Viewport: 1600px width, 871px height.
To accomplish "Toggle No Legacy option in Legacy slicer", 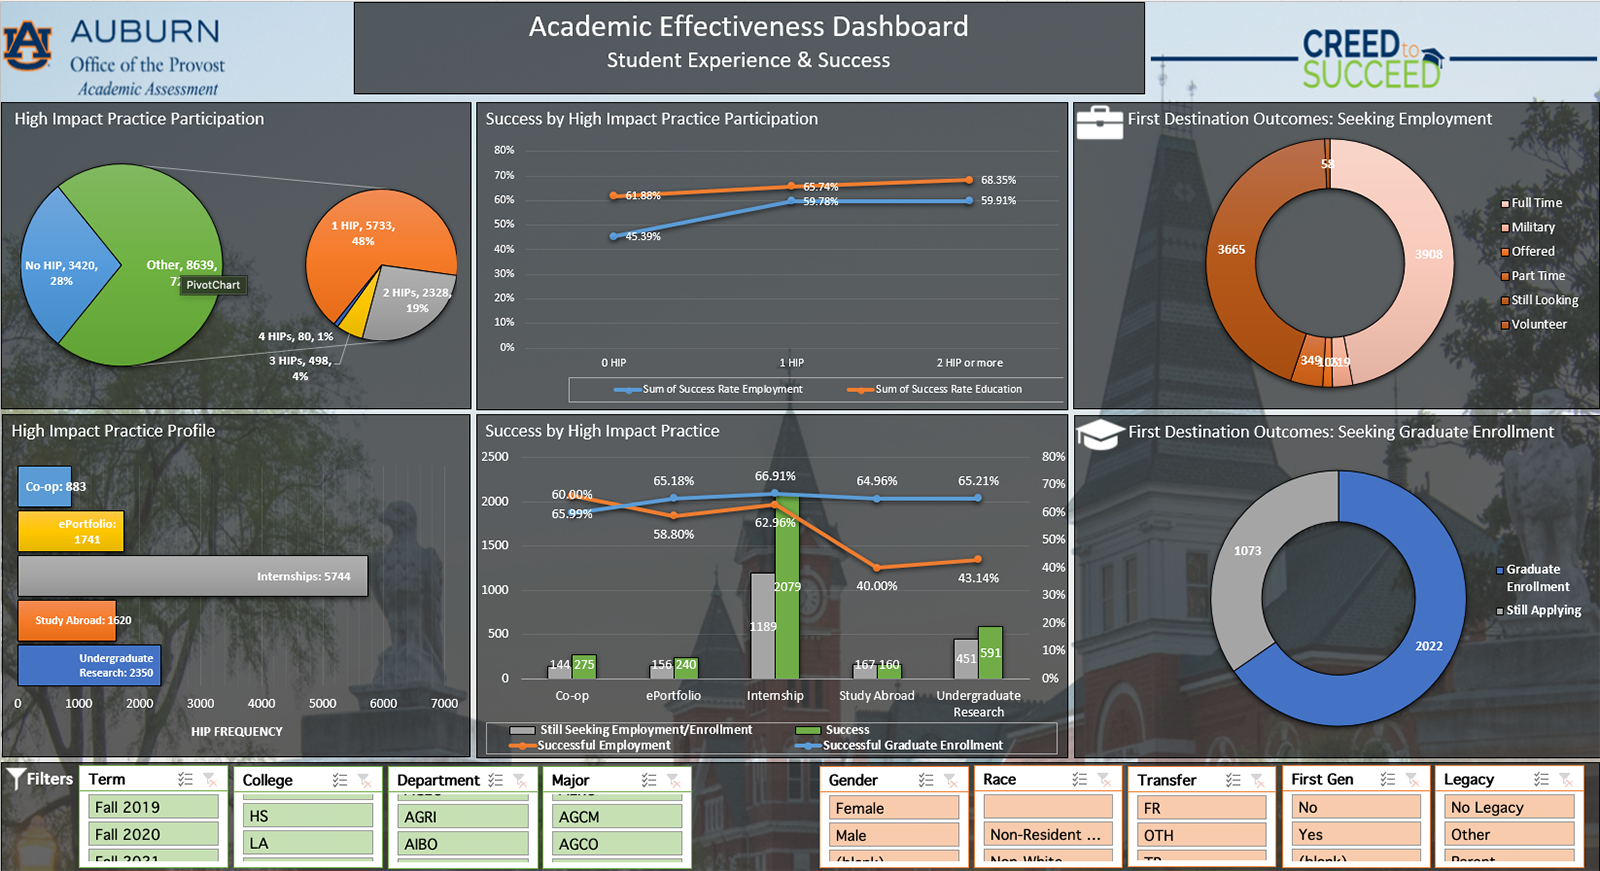I will (x=1510, y=808).
